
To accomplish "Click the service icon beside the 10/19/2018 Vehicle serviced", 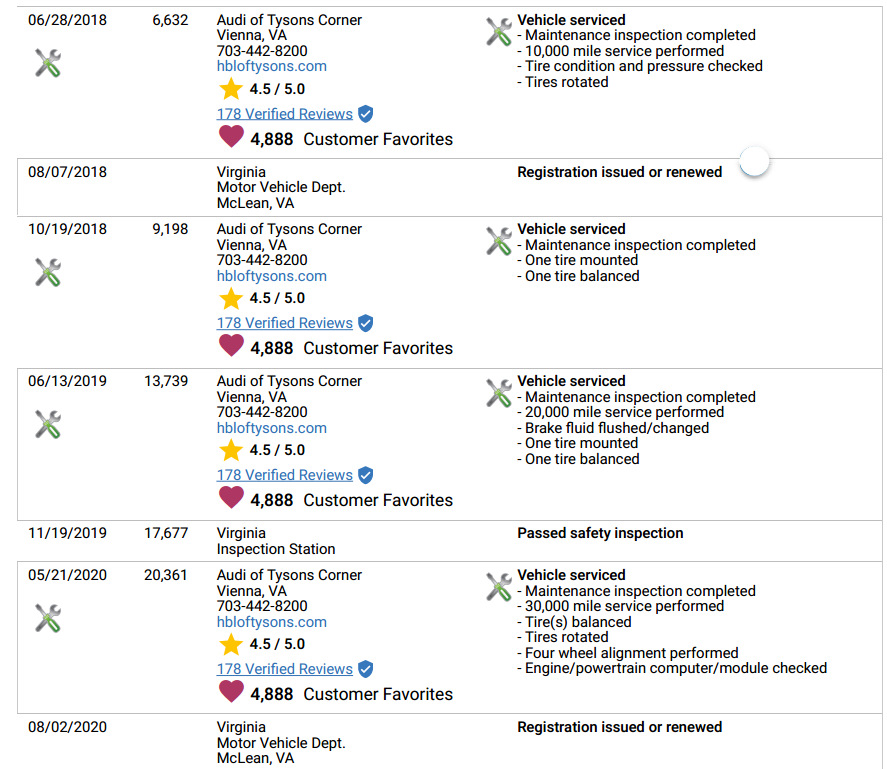I will pos(499,241).
